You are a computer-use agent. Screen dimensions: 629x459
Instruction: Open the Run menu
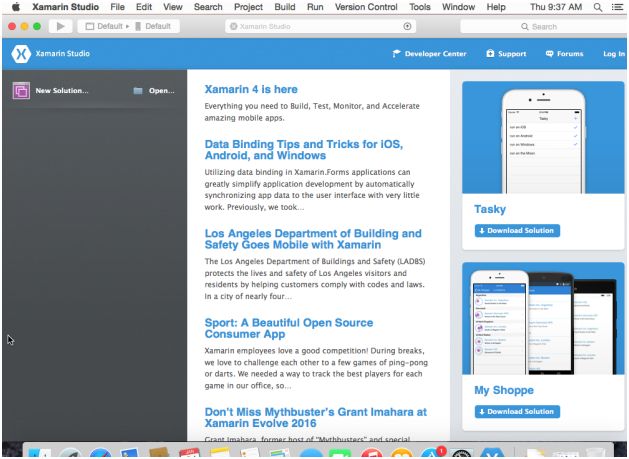click(x=315, y=7)
